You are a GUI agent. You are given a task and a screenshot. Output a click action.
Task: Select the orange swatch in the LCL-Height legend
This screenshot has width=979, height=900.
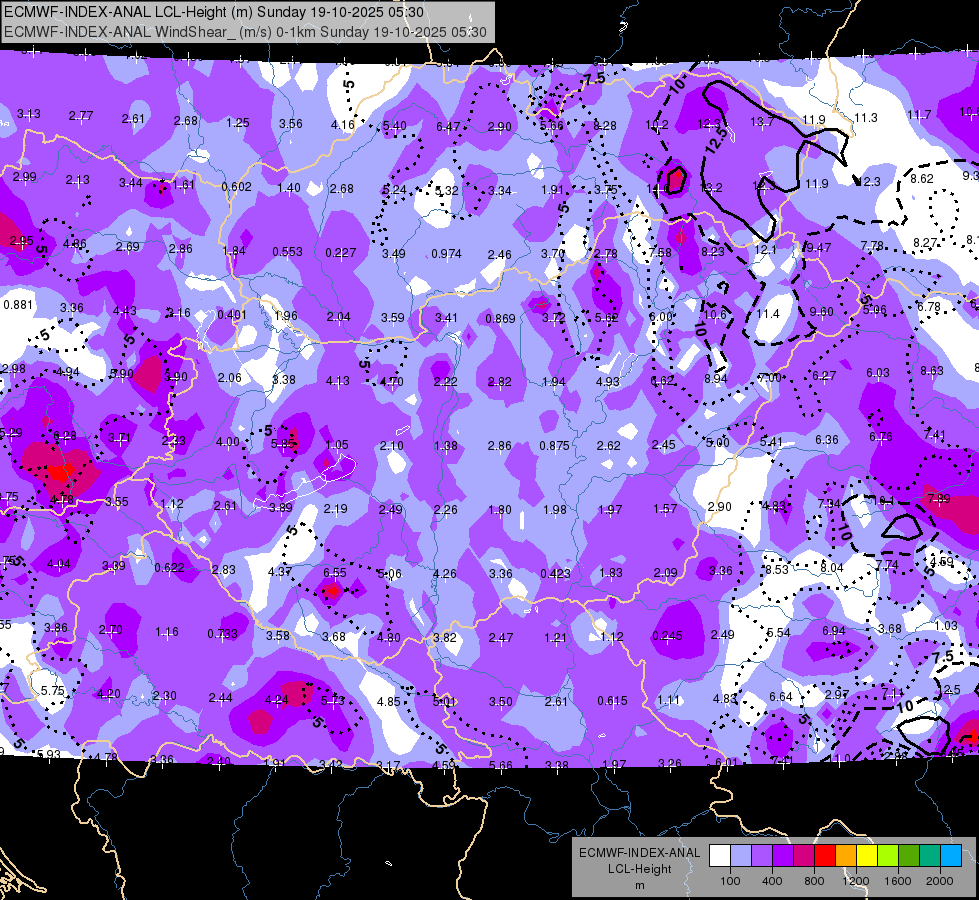pyautogui.click(x=846, y=856)
